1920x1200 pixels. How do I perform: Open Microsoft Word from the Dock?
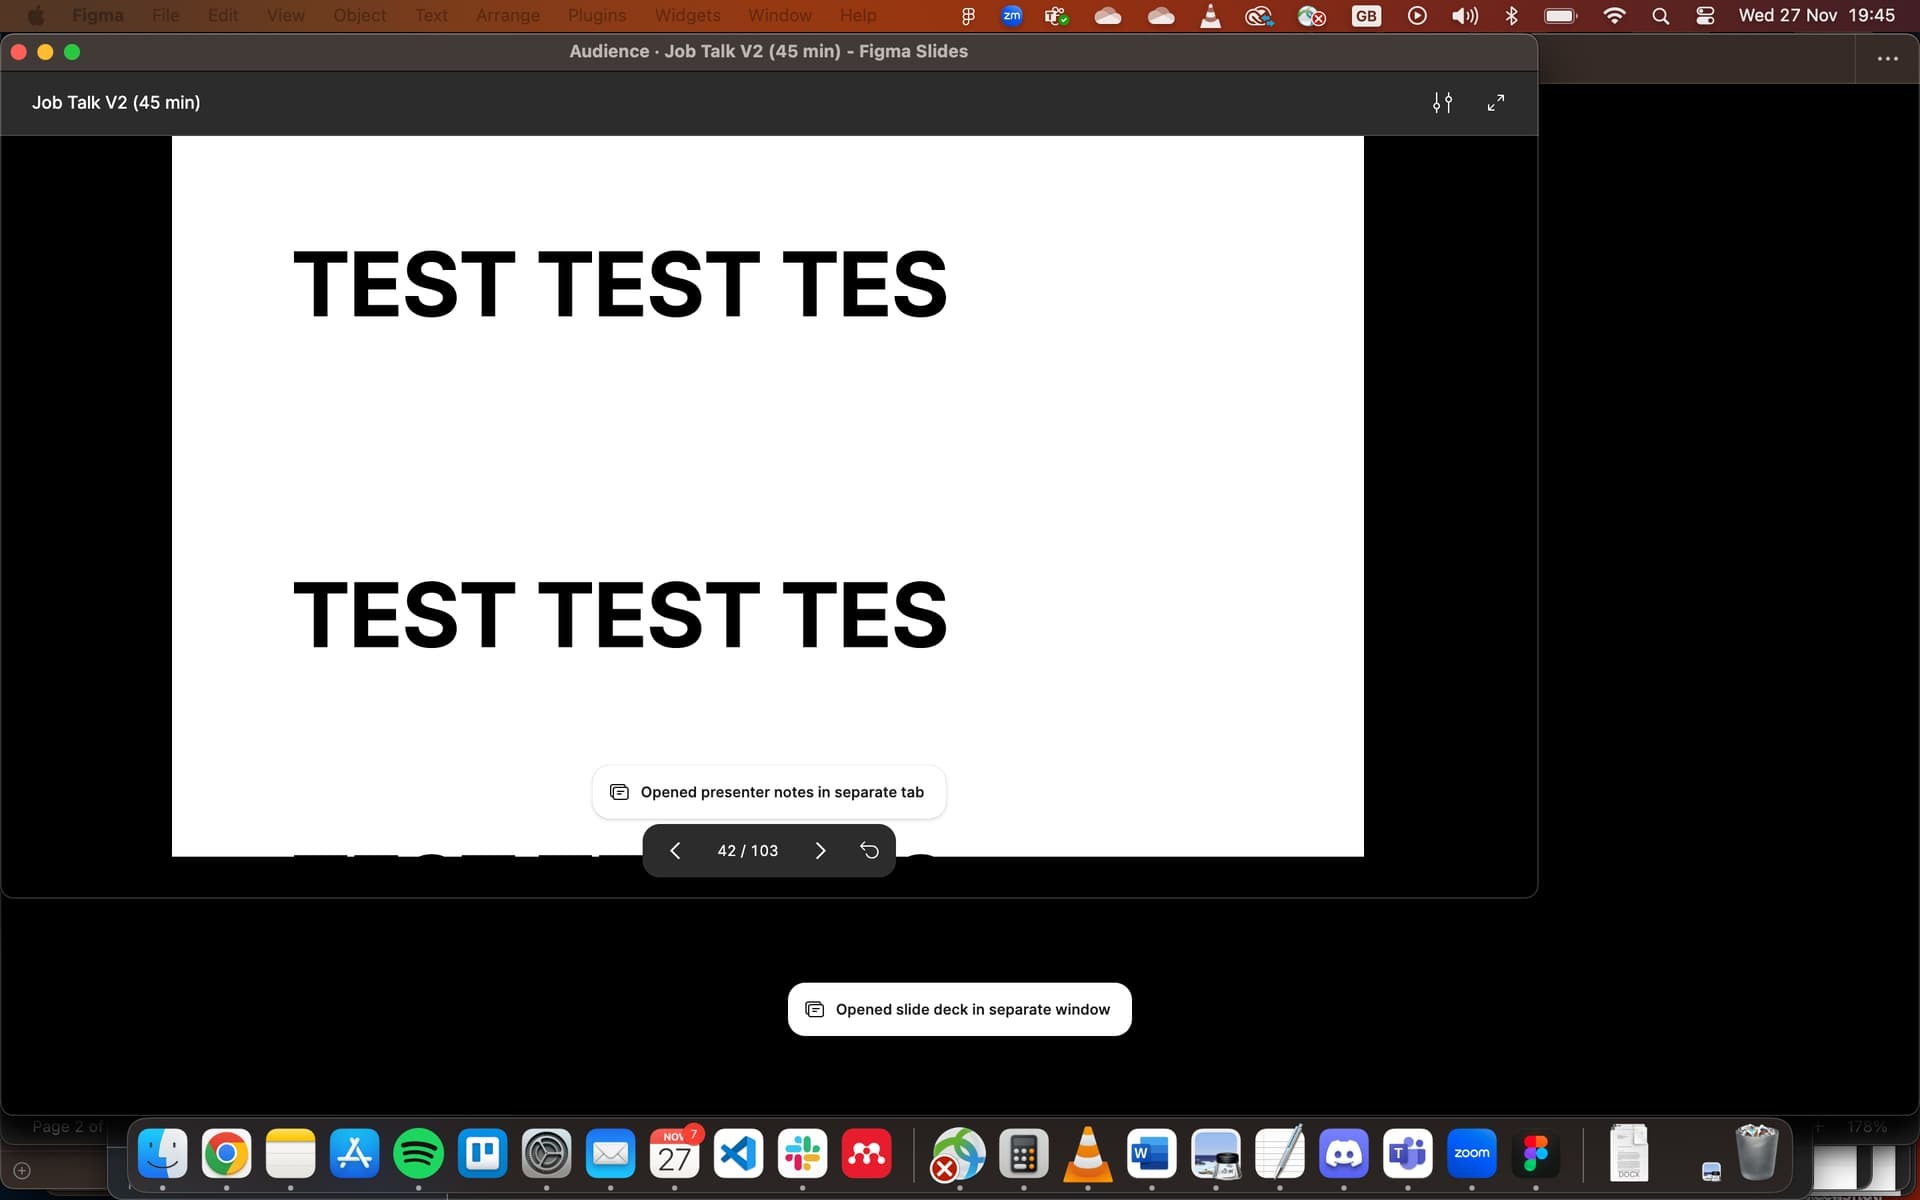click(x=1152, y=1154)
